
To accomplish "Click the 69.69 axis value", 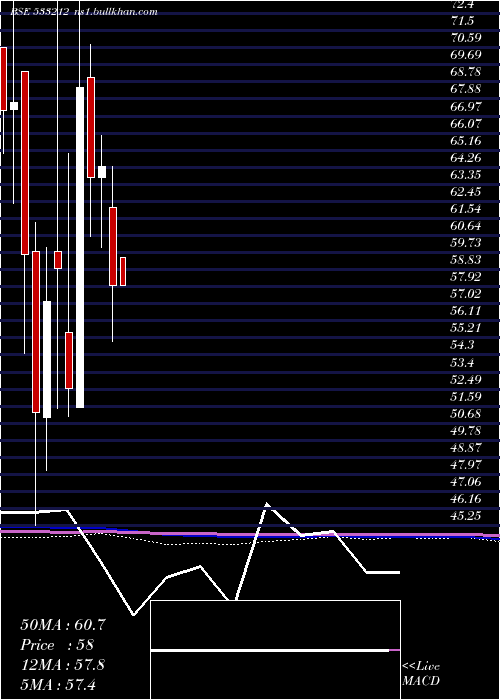I will 466,55.
